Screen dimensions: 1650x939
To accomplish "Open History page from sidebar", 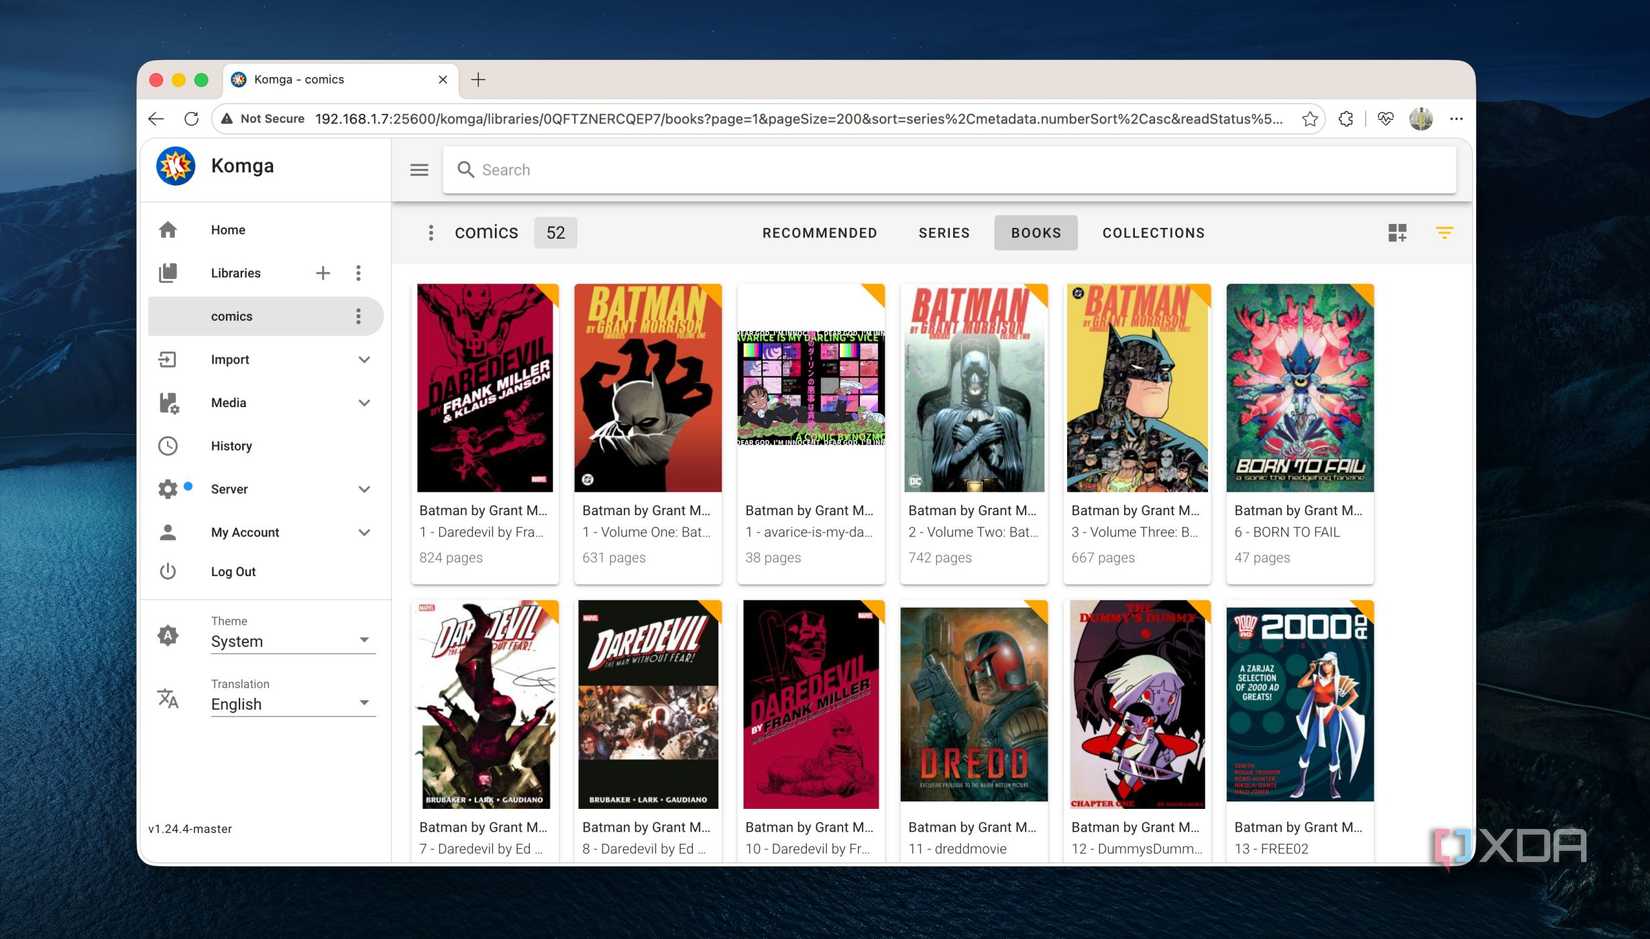I will [x=231, y=446].
